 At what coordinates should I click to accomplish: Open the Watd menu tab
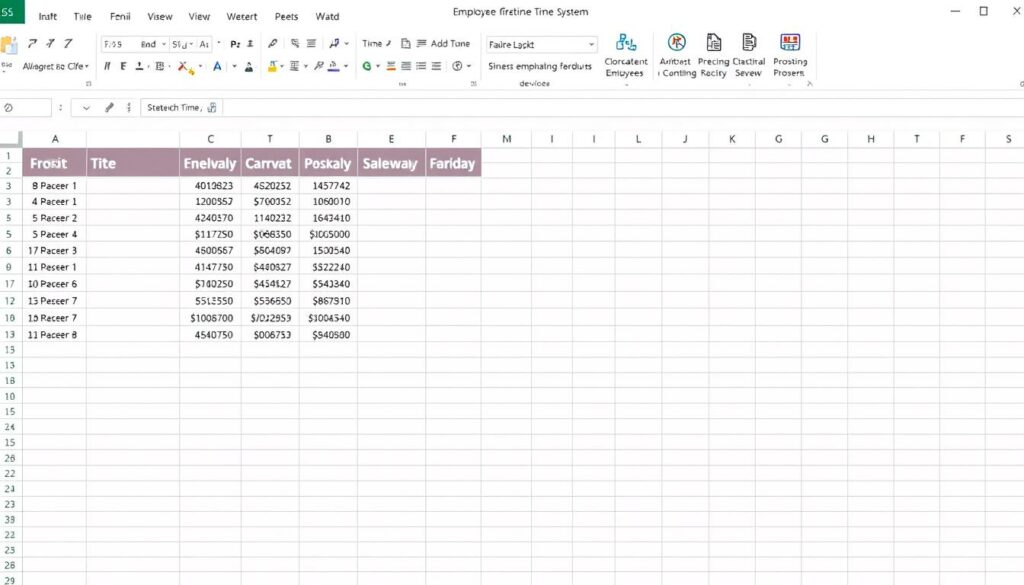tap(327, 16)
